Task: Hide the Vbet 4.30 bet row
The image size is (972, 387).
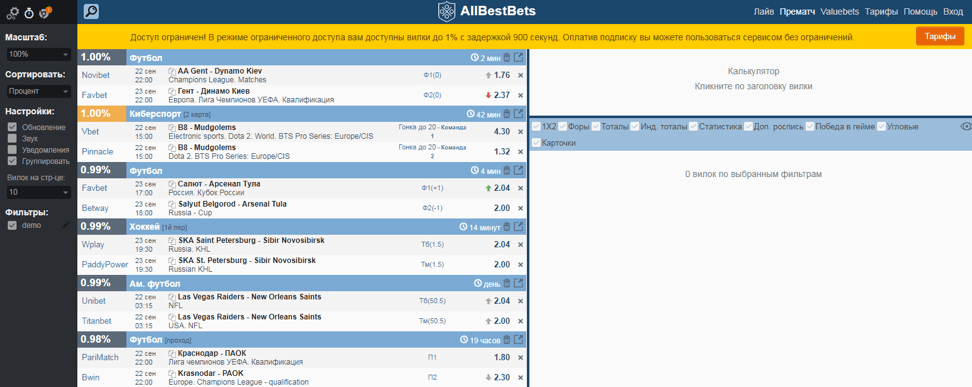Action: point(520,132)
